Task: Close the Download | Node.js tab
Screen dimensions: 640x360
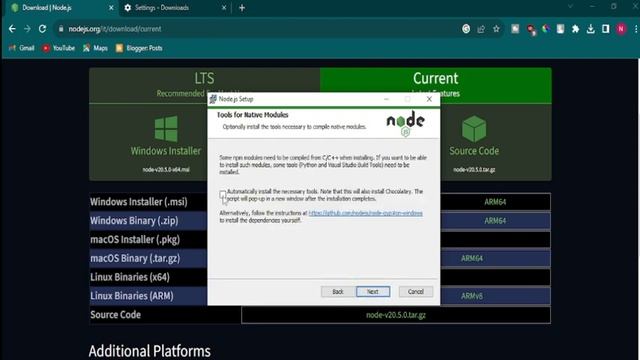Action: (111, 8)
